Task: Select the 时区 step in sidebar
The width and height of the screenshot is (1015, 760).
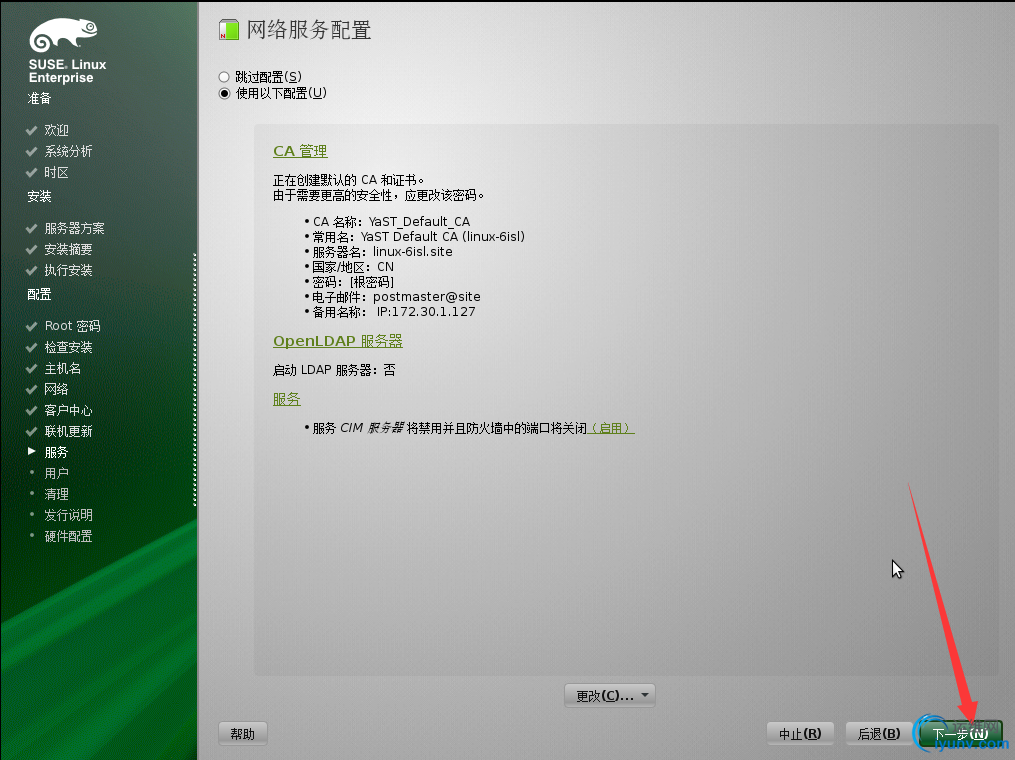Action: tap(56, 172)
